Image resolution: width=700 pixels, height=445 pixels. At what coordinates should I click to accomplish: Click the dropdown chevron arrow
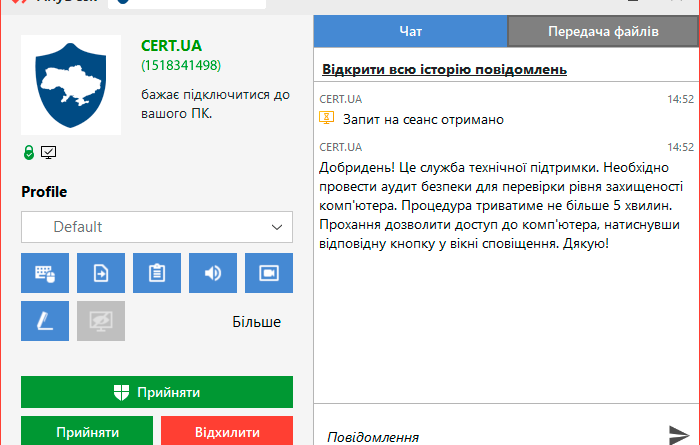pyautogui.click(x=277, y=227)
